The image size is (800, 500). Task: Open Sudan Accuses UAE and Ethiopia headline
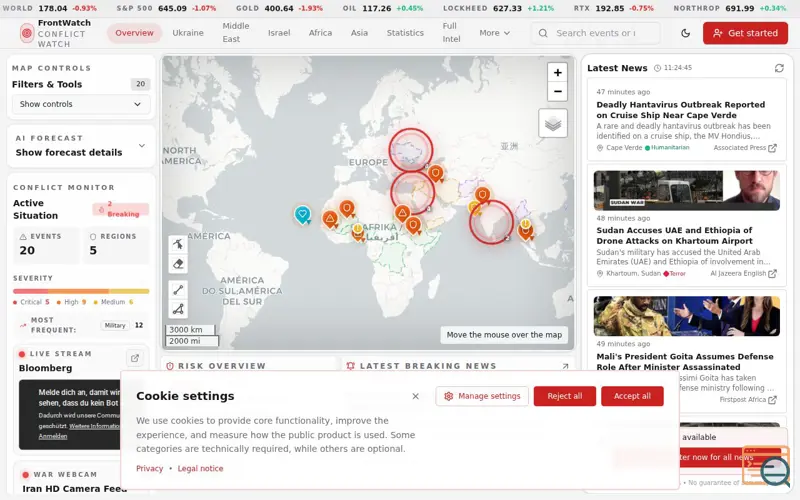(x=674, y=236)
